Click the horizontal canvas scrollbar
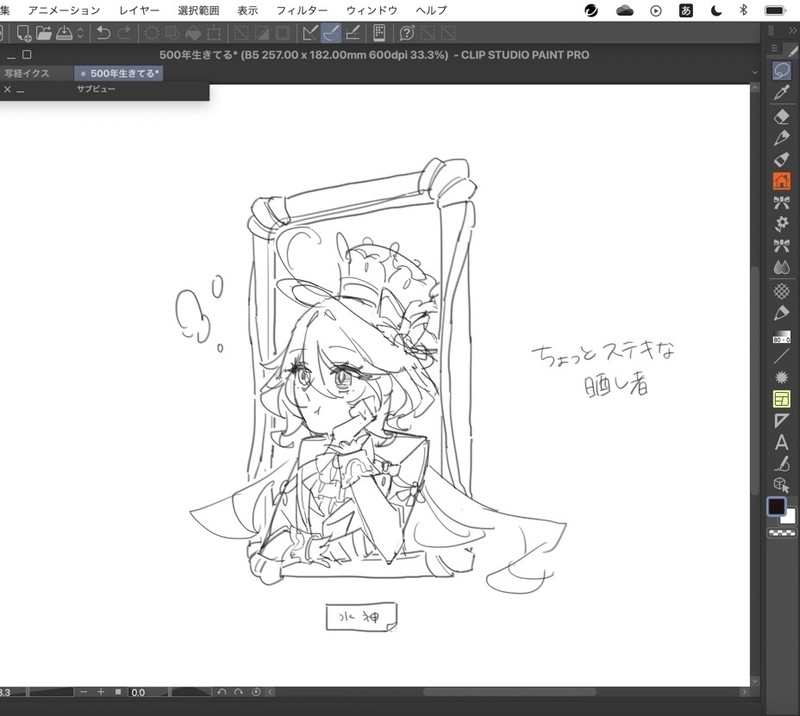The width and height of the screenshot is (800, 716). pos(509,692)
